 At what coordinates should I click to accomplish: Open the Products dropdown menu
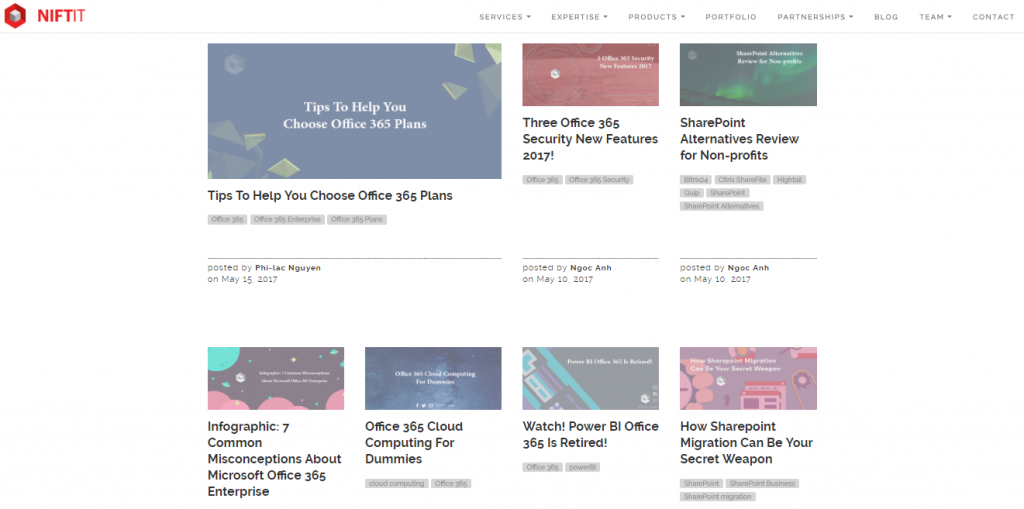click(x=656, y=17)
